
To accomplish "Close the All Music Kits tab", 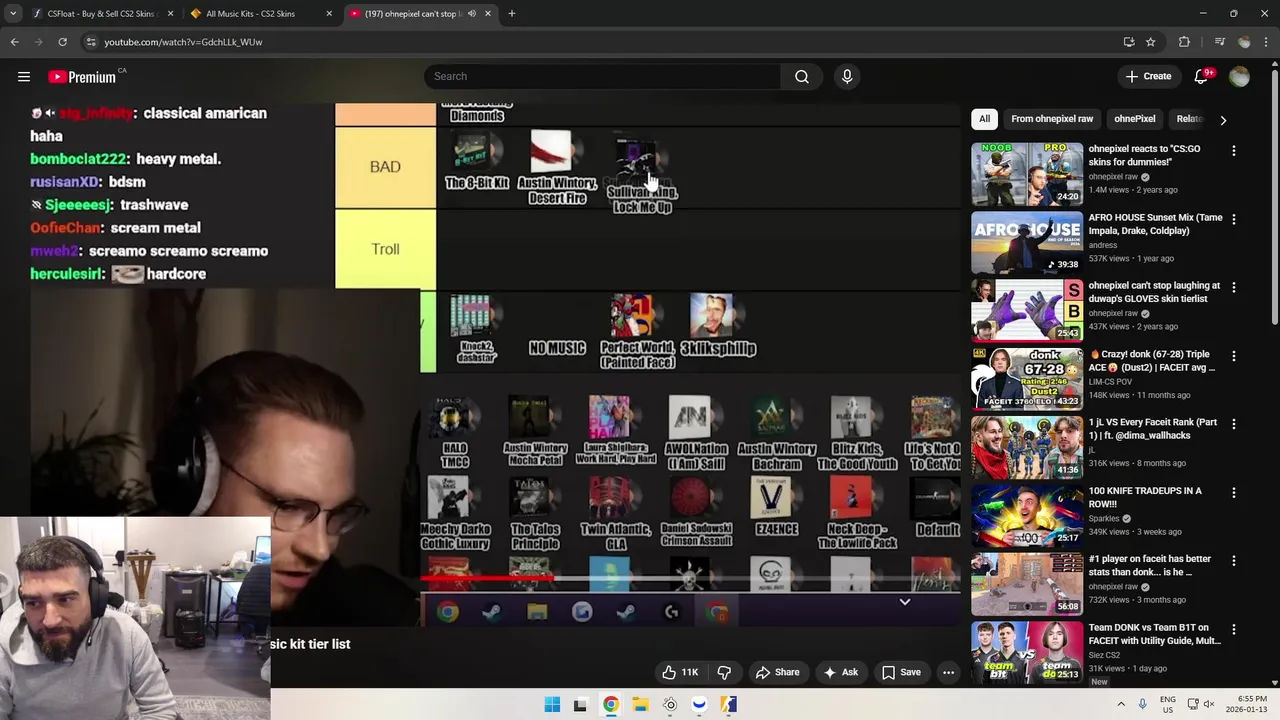I will click(x=329, y=14).
